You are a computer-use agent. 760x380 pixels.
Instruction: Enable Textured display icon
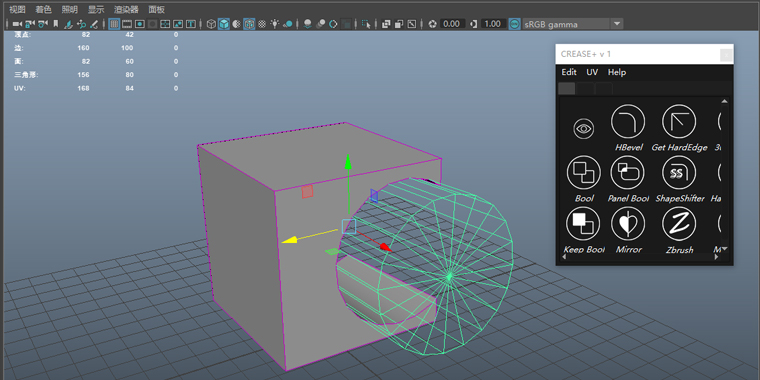point(262,24)
